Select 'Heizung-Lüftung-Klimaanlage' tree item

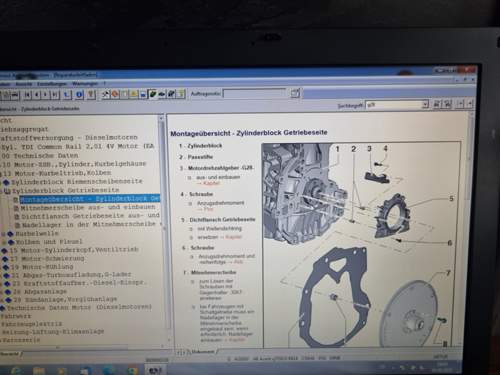tap(53, 332)
